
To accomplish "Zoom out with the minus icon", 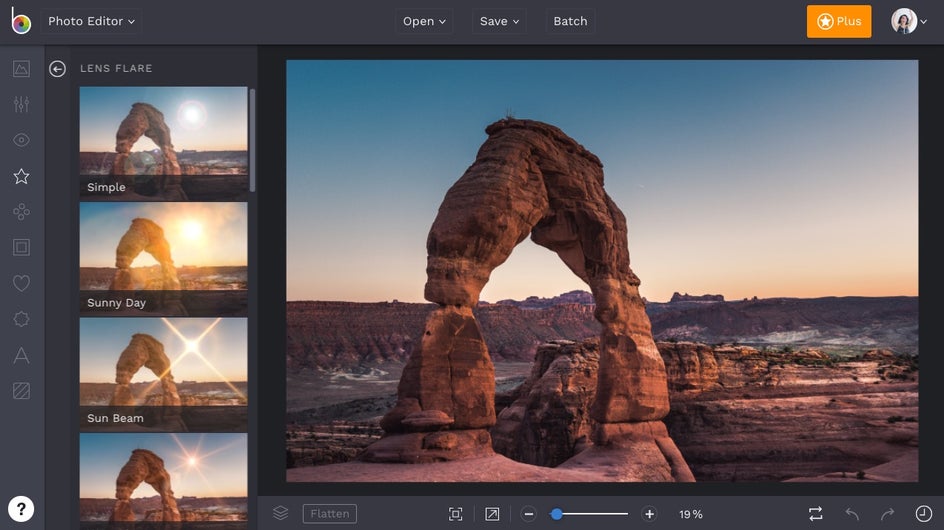I will point(529,514).
